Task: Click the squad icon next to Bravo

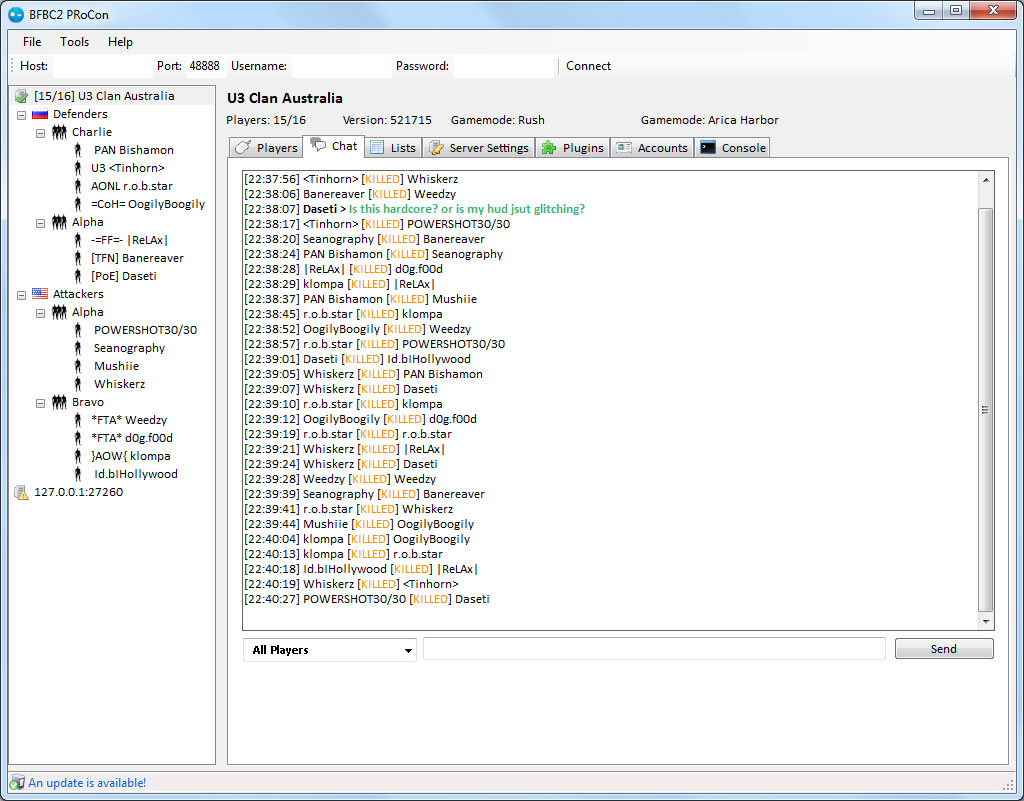Action: [59, 402]
